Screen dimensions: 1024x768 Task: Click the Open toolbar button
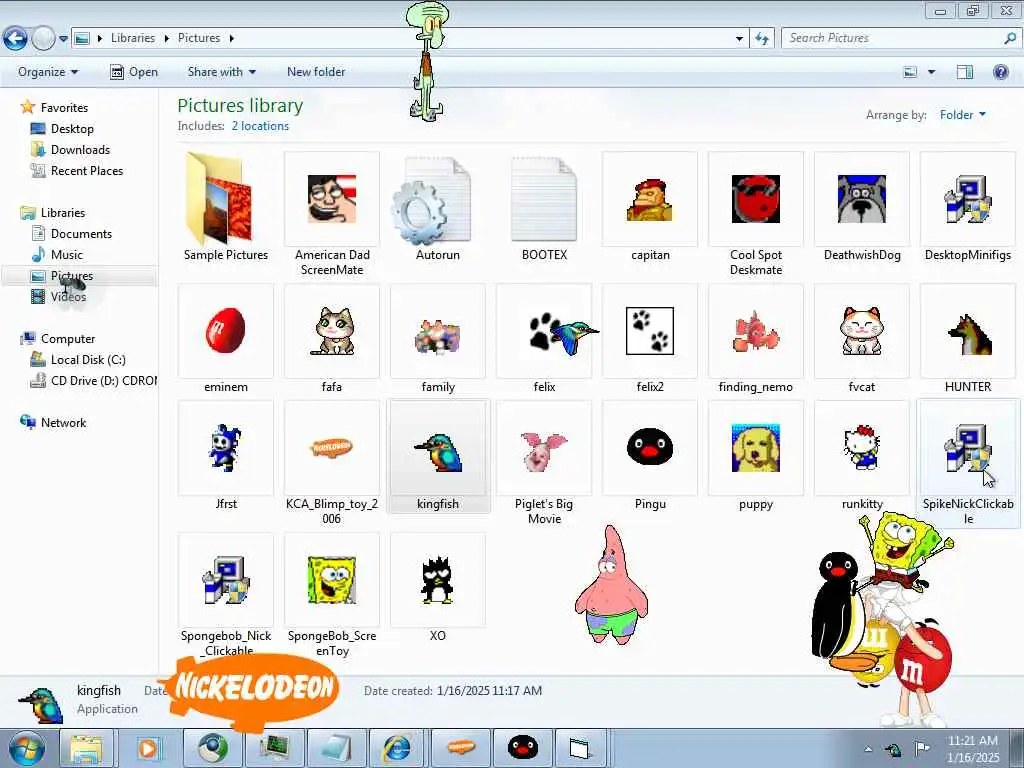click(x=134, y=72)
